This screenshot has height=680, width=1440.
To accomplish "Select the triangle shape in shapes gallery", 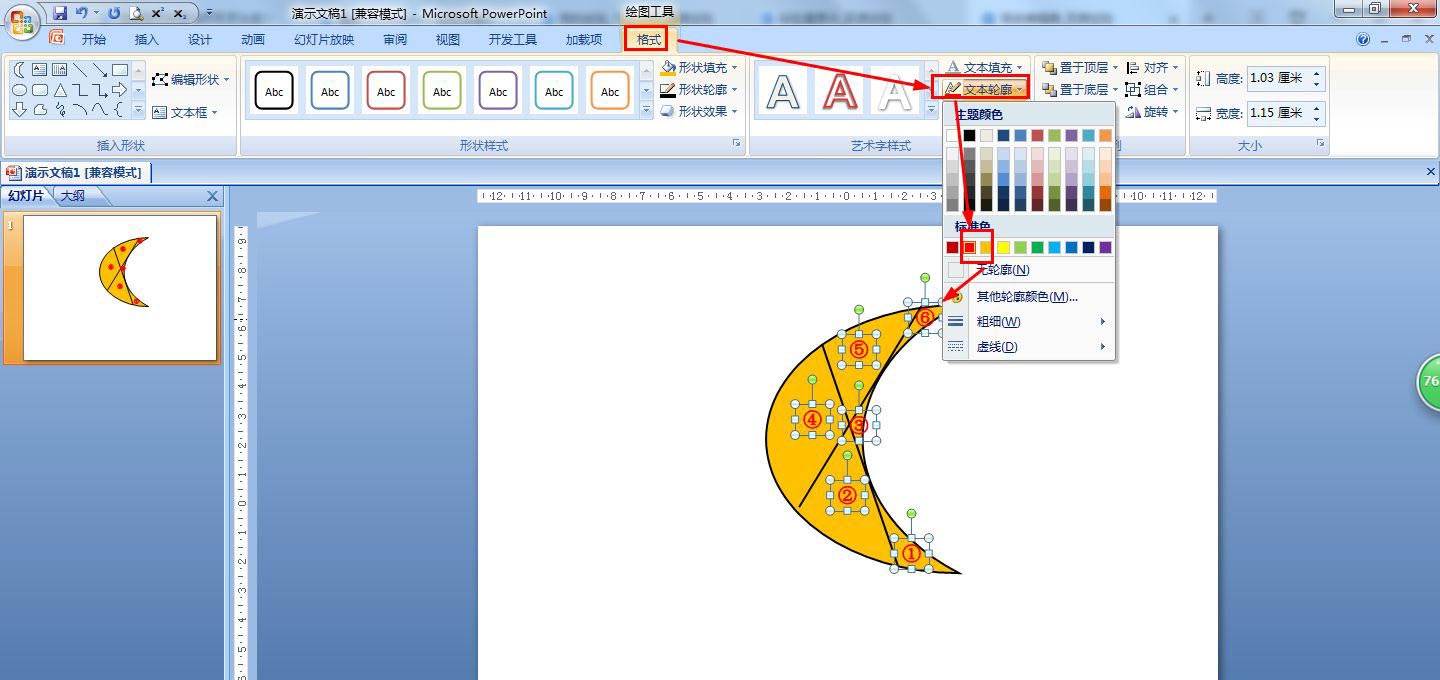I will [x=60, y=90].
